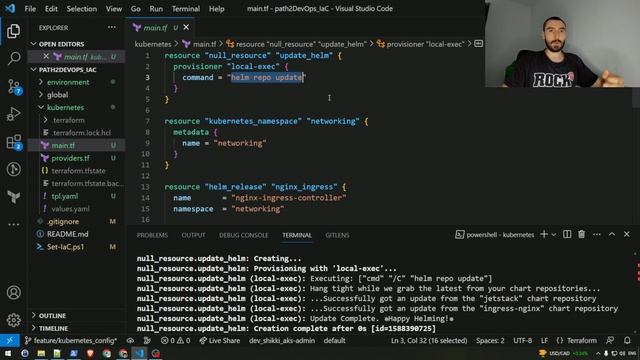Open the Terraform view in activity bar
This screenshot has height=360, width=640.
pos(13,197)
